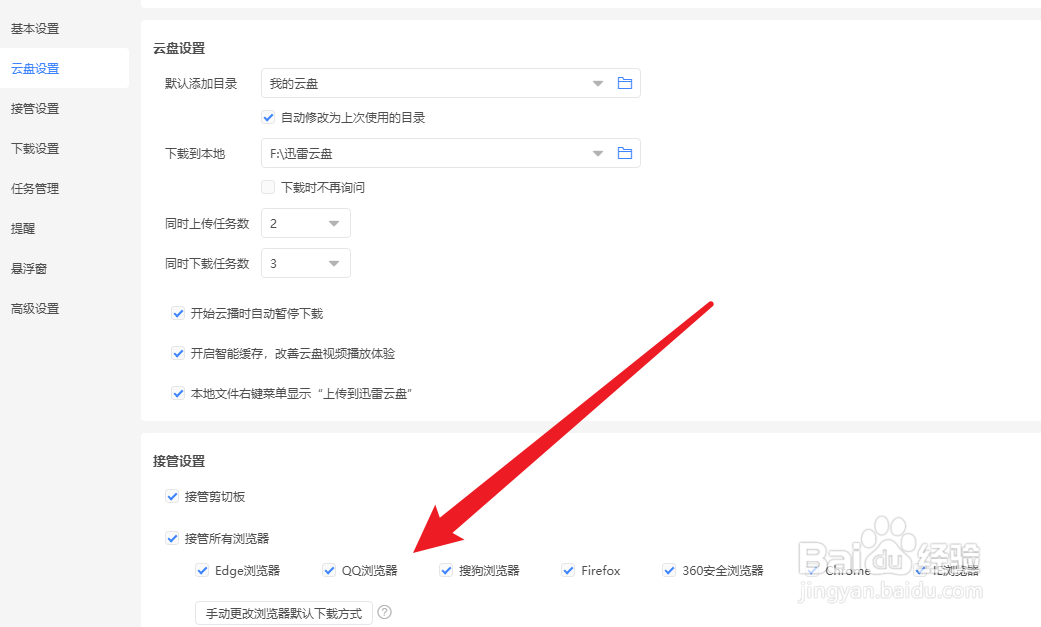
Task: Disable QQ浏览器 takeover checkbox
Action: [x=328, y=570]
